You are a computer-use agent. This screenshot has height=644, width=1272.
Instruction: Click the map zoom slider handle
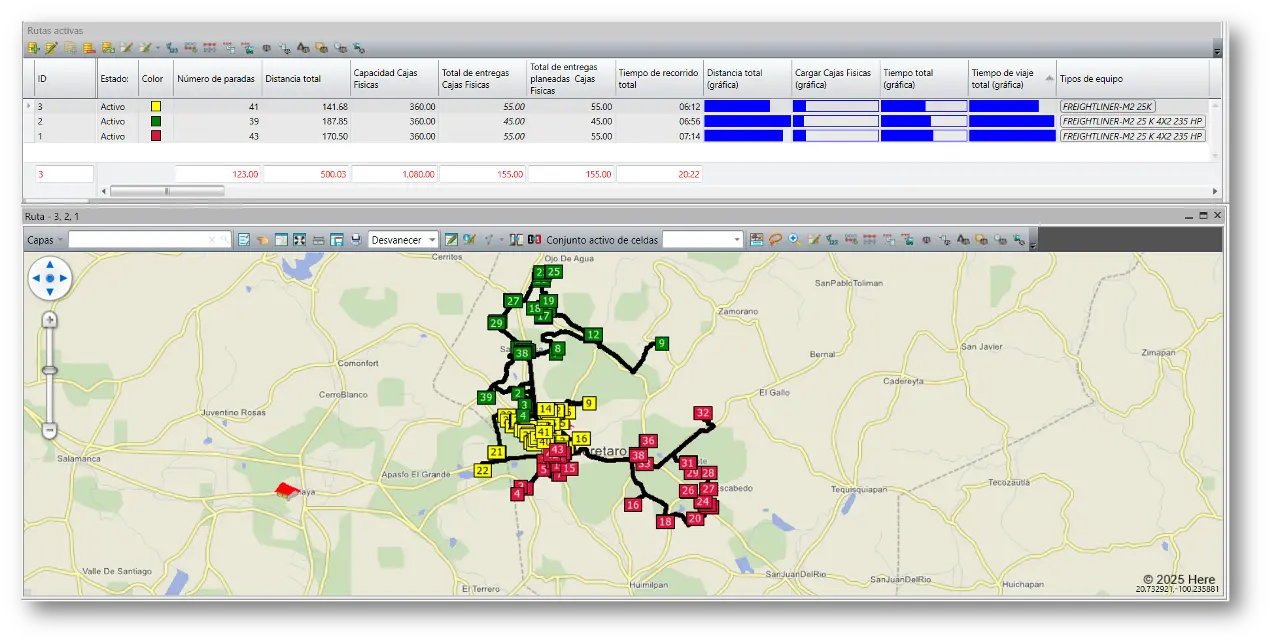pos(50,370)
